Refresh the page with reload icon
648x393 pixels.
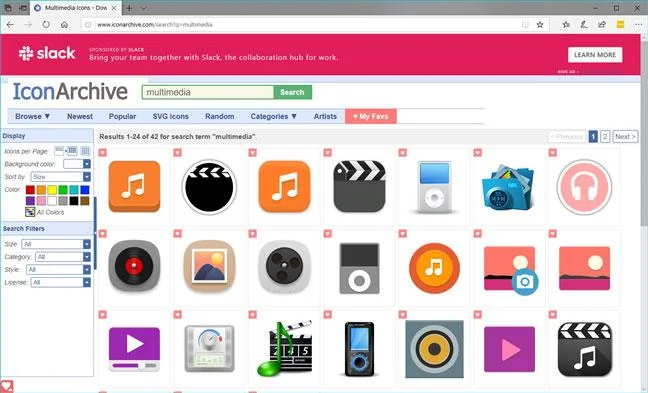coord(46,25)
